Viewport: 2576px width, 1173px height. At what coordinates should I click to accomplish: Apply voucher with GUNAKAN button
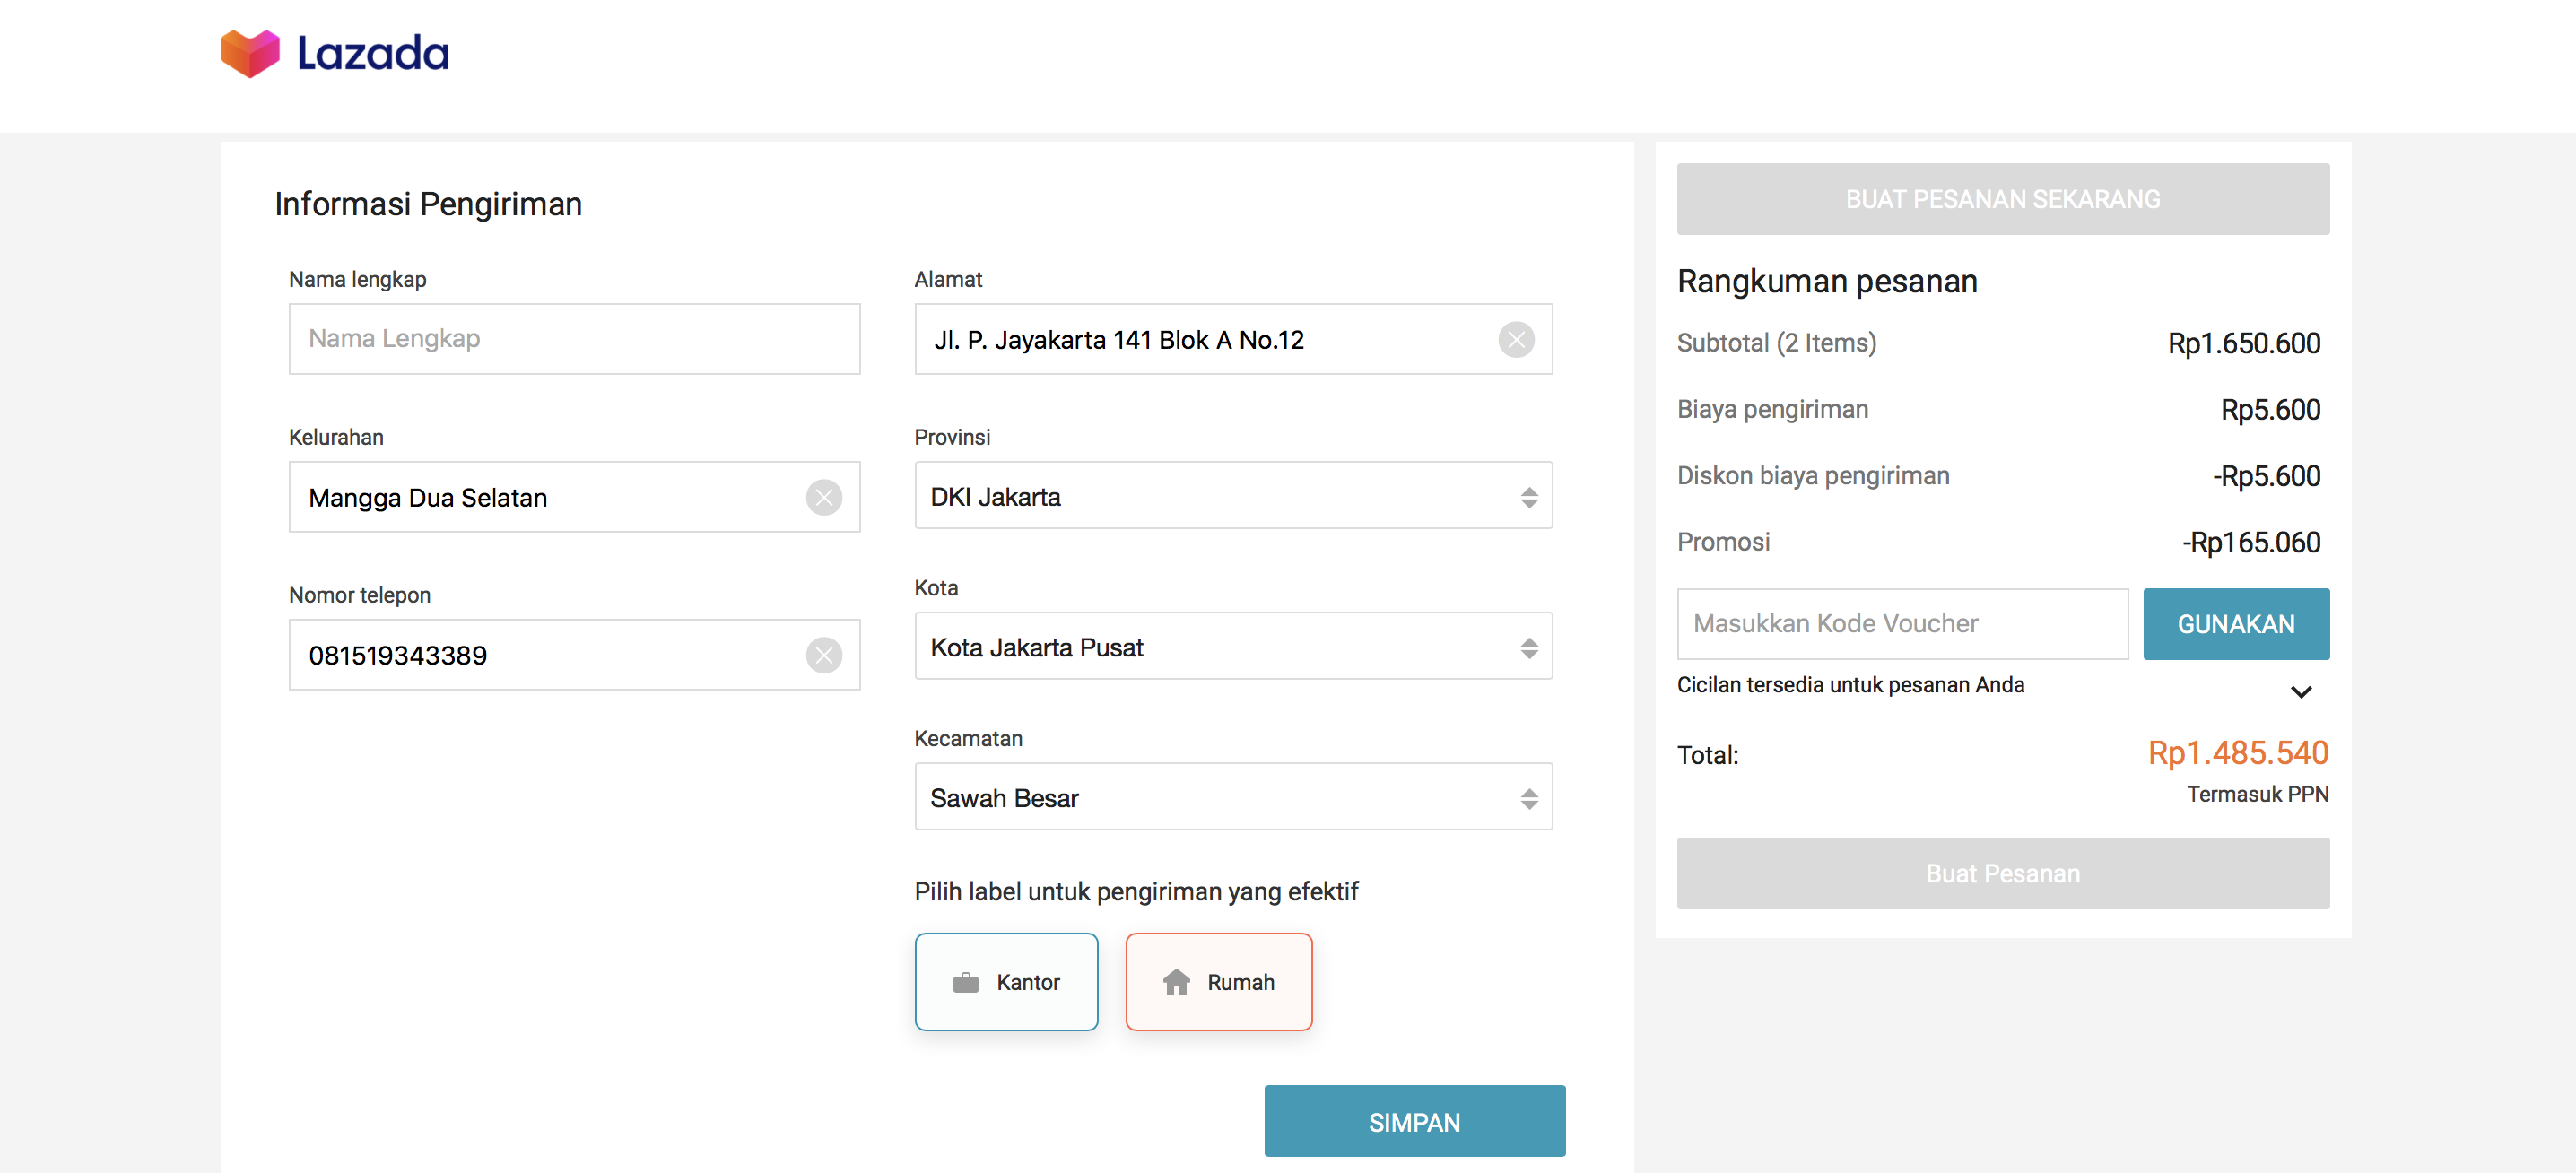2235,624
